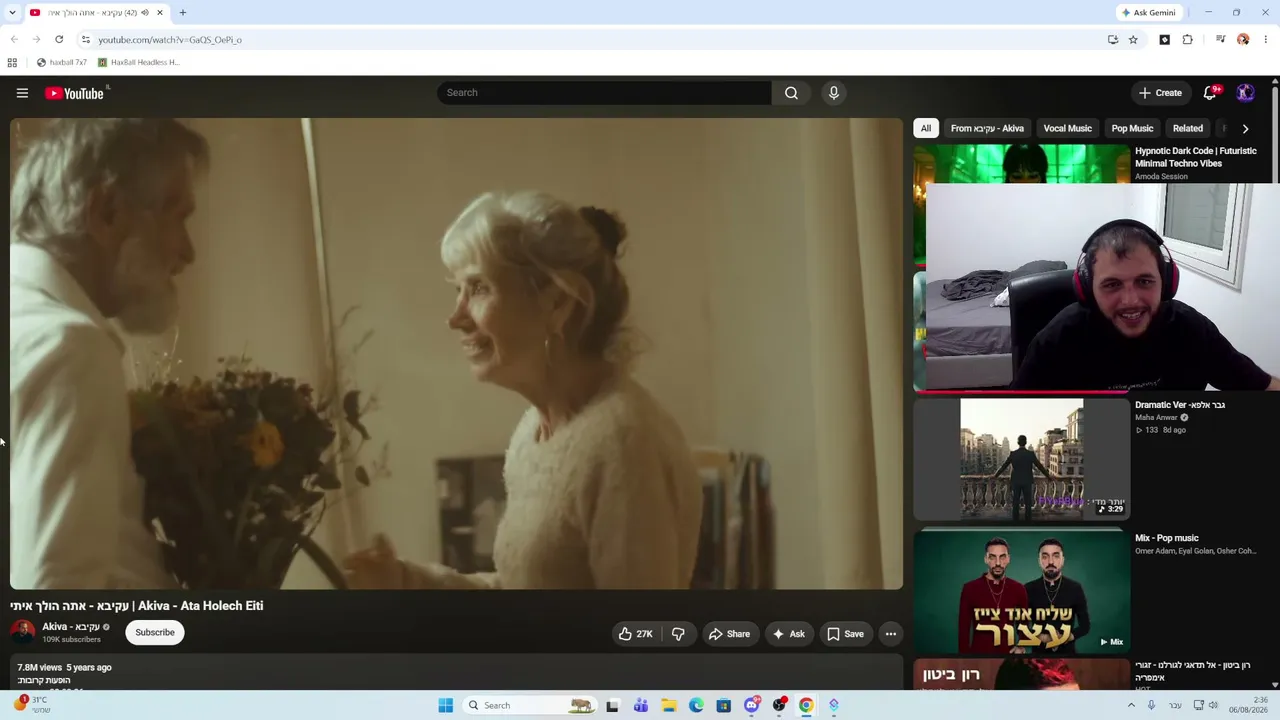
Task: Open the Akiva channel avatar
Action: 22,632
